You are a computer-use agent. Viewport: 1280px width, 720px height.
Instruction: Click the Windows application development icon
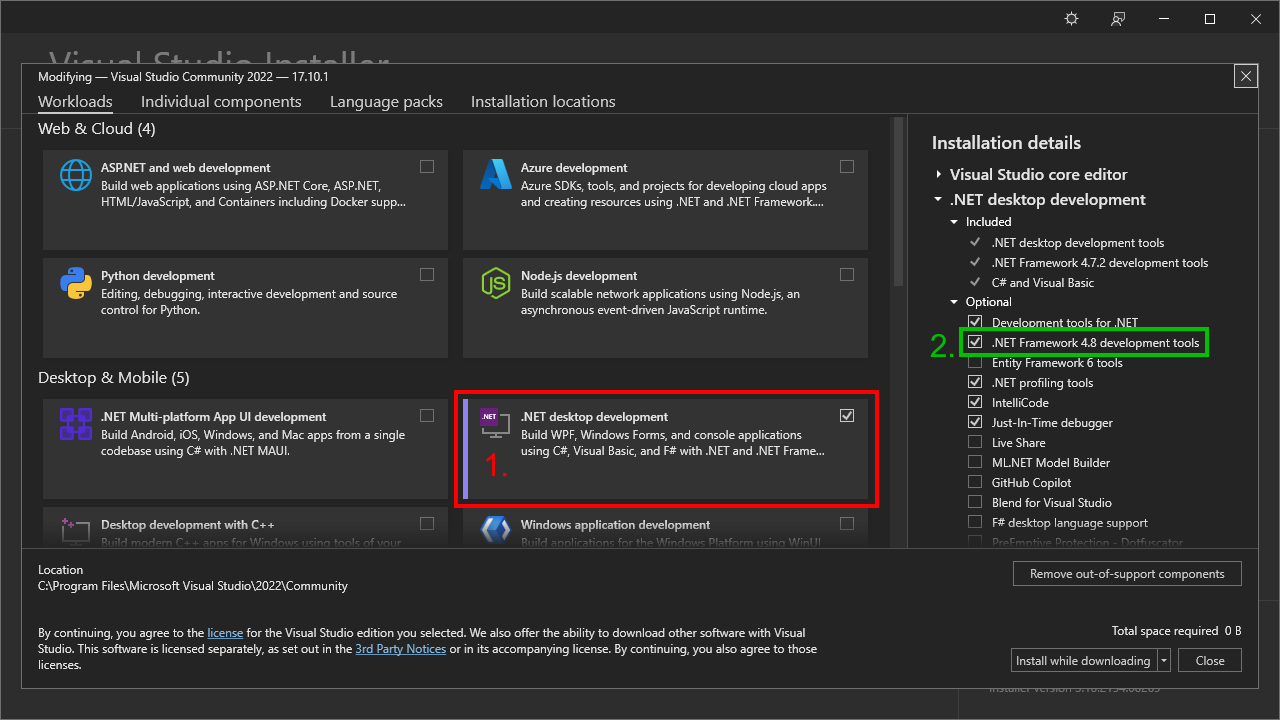496,530
